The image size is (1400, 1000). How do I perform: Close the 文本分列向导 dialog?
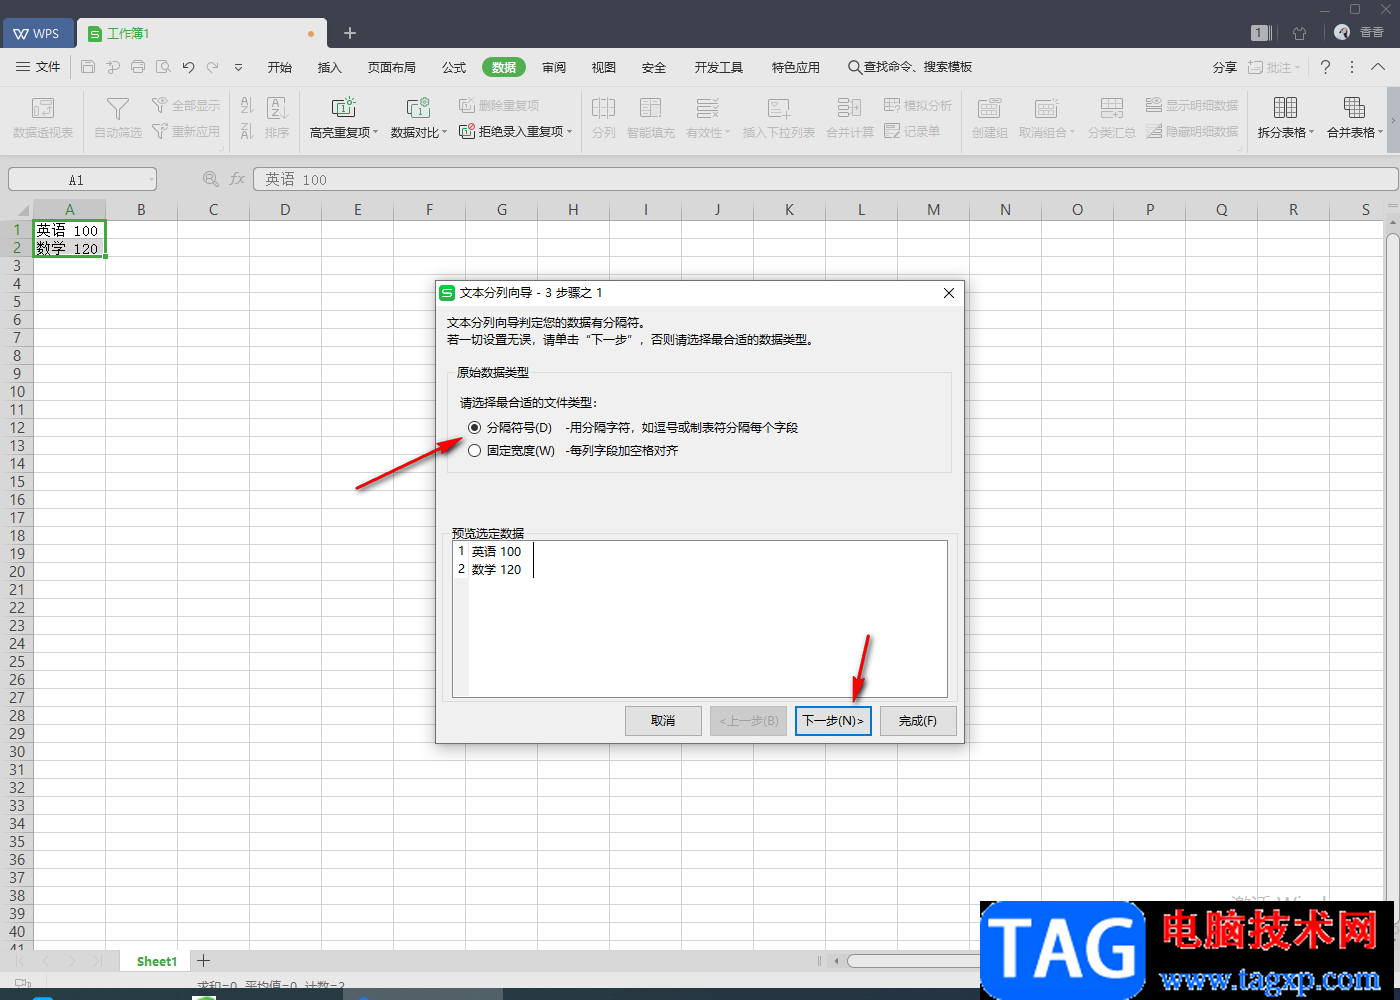[949, 293]
